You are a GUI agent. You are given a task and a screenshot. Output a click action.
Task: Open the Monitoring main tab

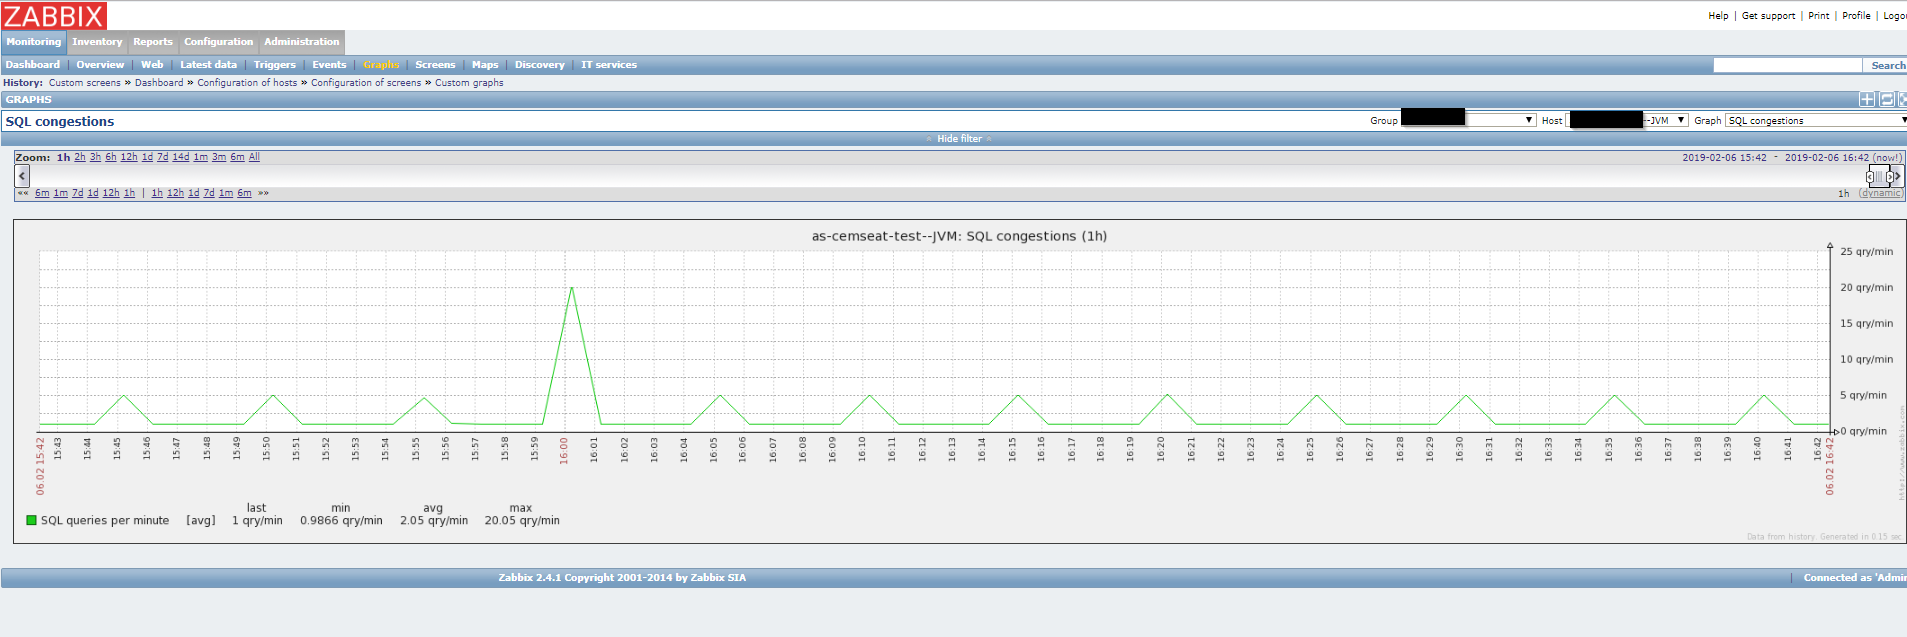click(34, 42)
